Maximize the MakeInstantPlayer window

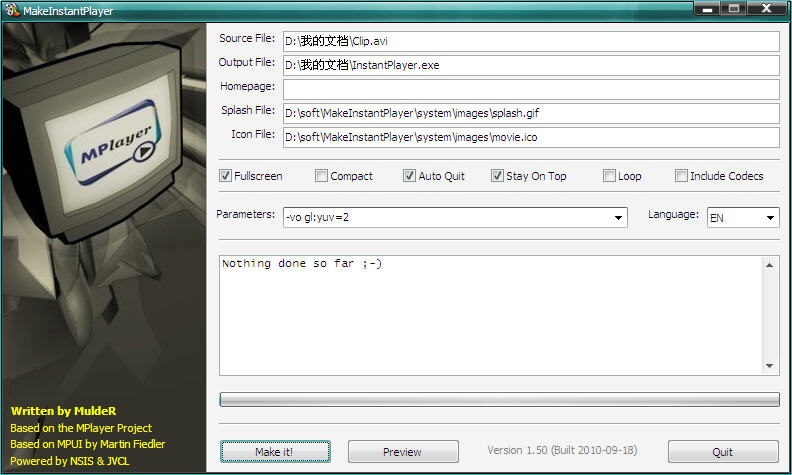click(734, 9)
